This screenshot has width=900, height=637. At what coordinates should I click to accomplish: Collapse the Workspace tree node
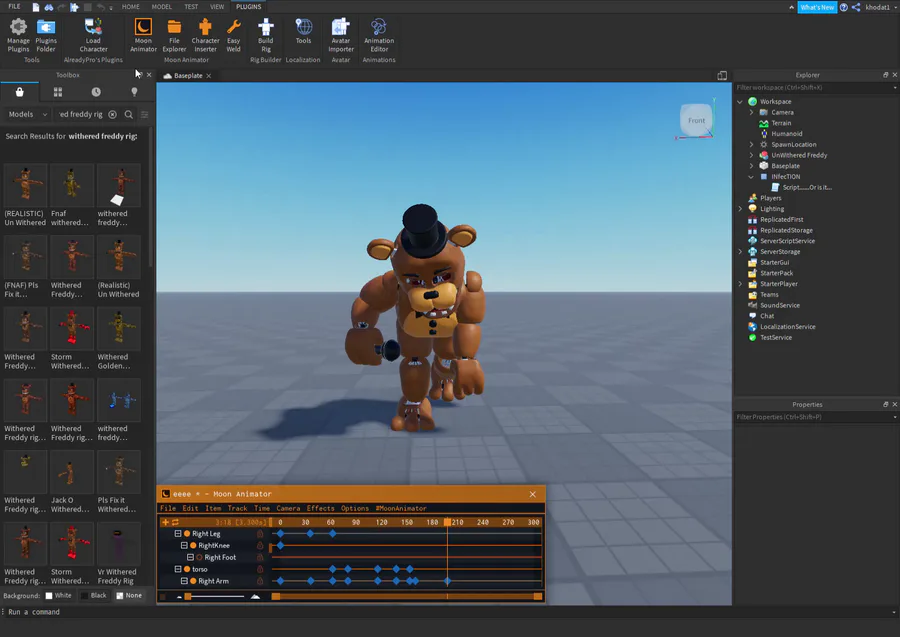[x=740, y=102]
